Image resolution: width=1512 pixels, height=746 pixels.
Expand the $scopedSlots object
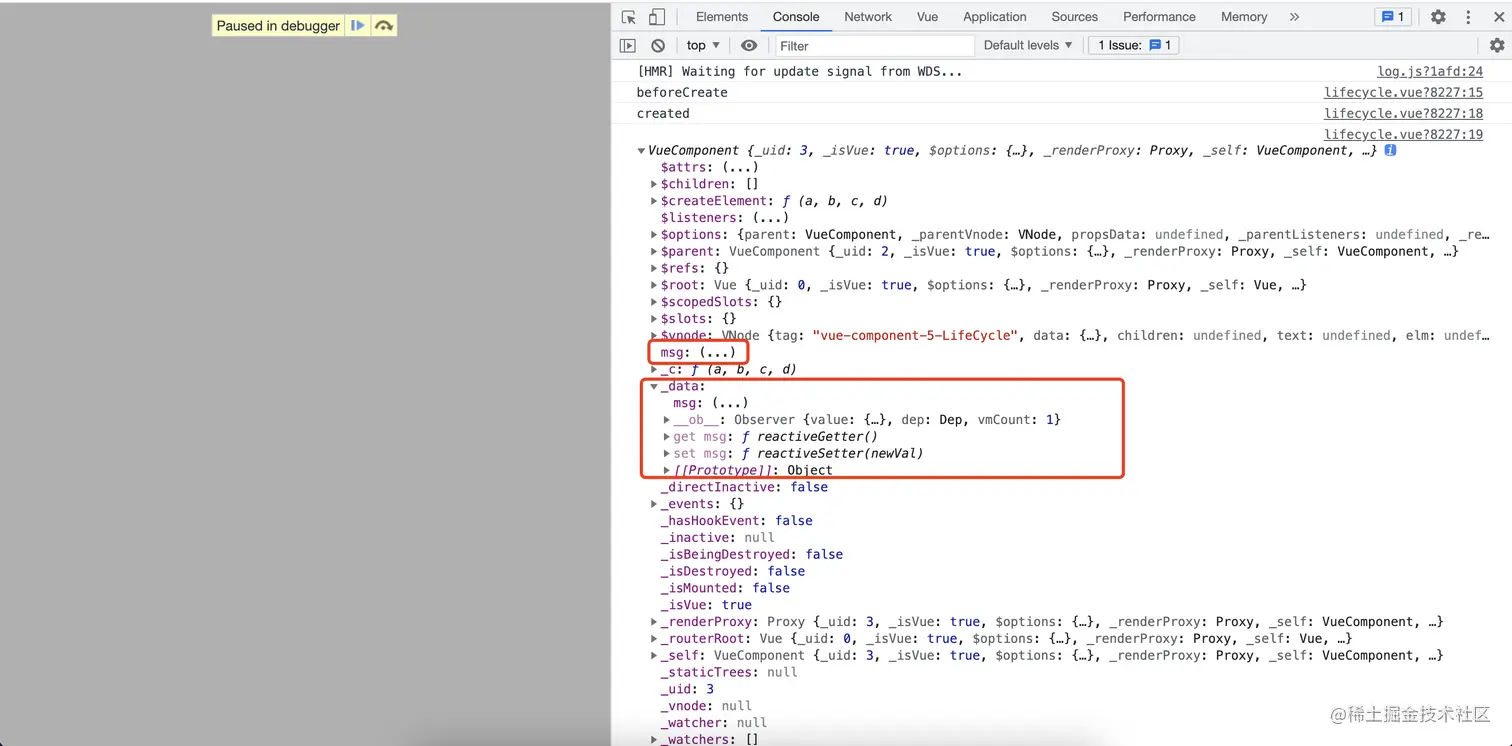[x=654, y=302]
